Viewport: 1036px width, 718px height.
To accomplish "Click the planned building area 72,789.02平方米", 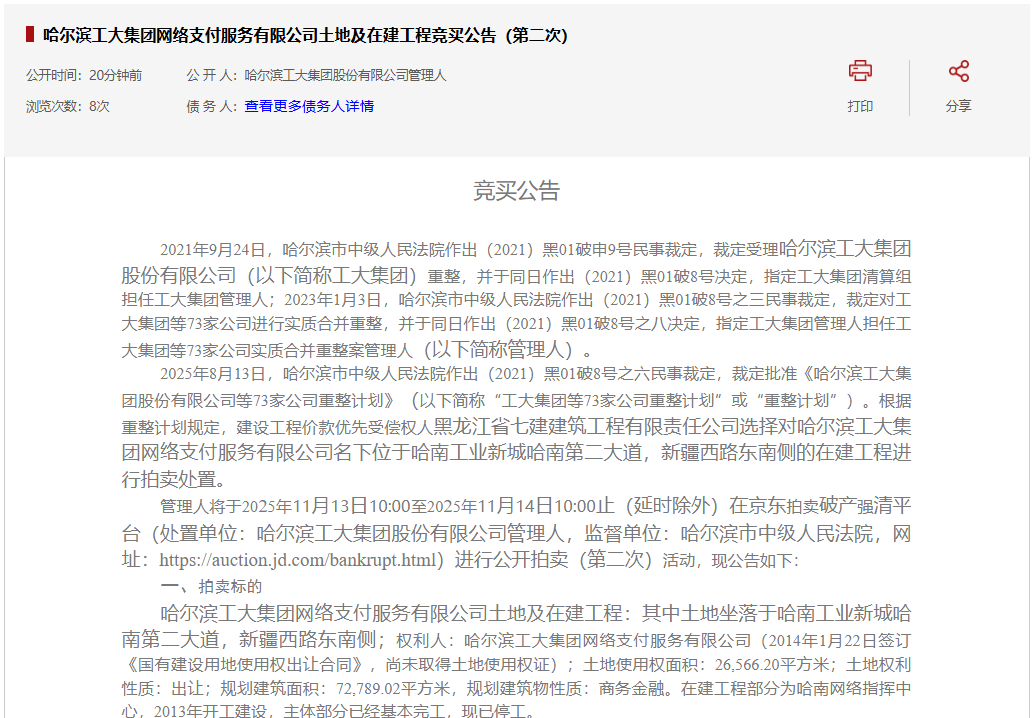I will click(x=392, y=689).
